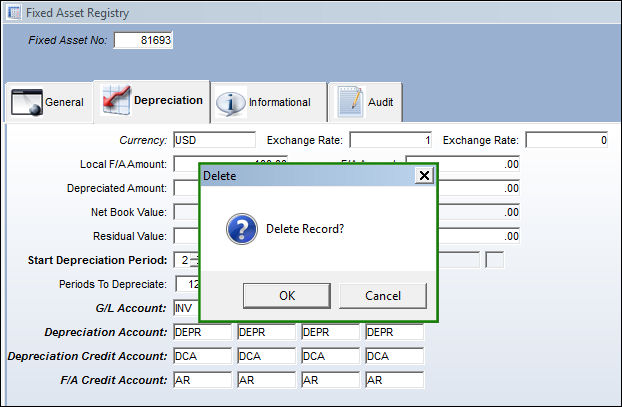
Task: Click the first Depreciation Account DEPR field
Action: click(x=203, y=332)
